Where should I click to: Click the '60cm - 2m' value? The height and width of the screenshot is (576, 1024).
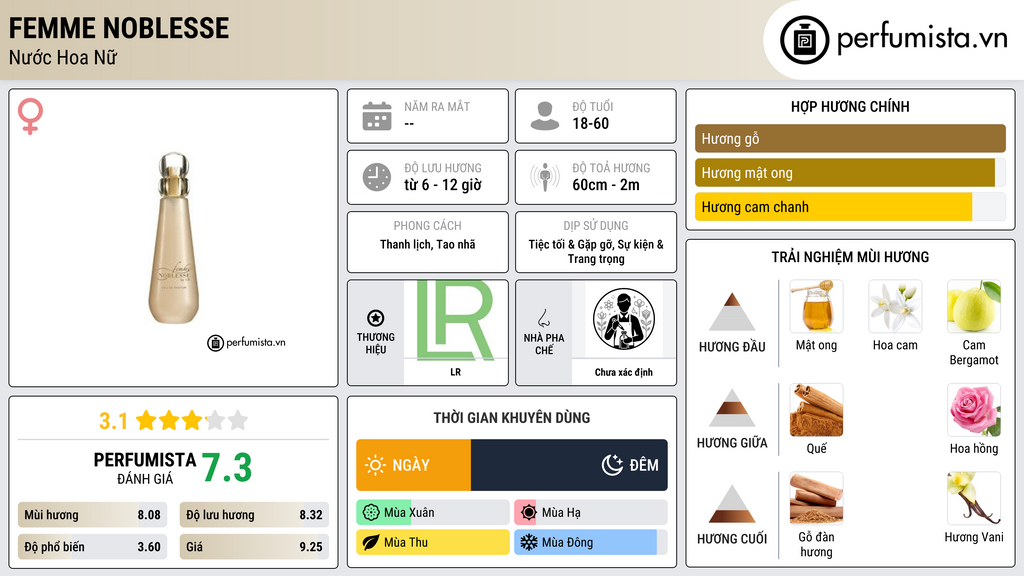point(606,185)
